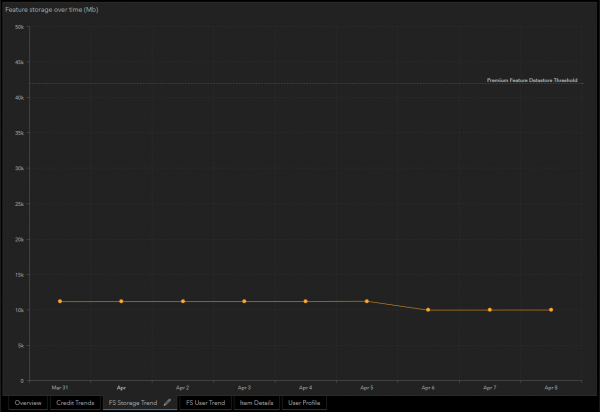
Task: Click the Mar 31 x-axis label
Action: click(60, 388)
